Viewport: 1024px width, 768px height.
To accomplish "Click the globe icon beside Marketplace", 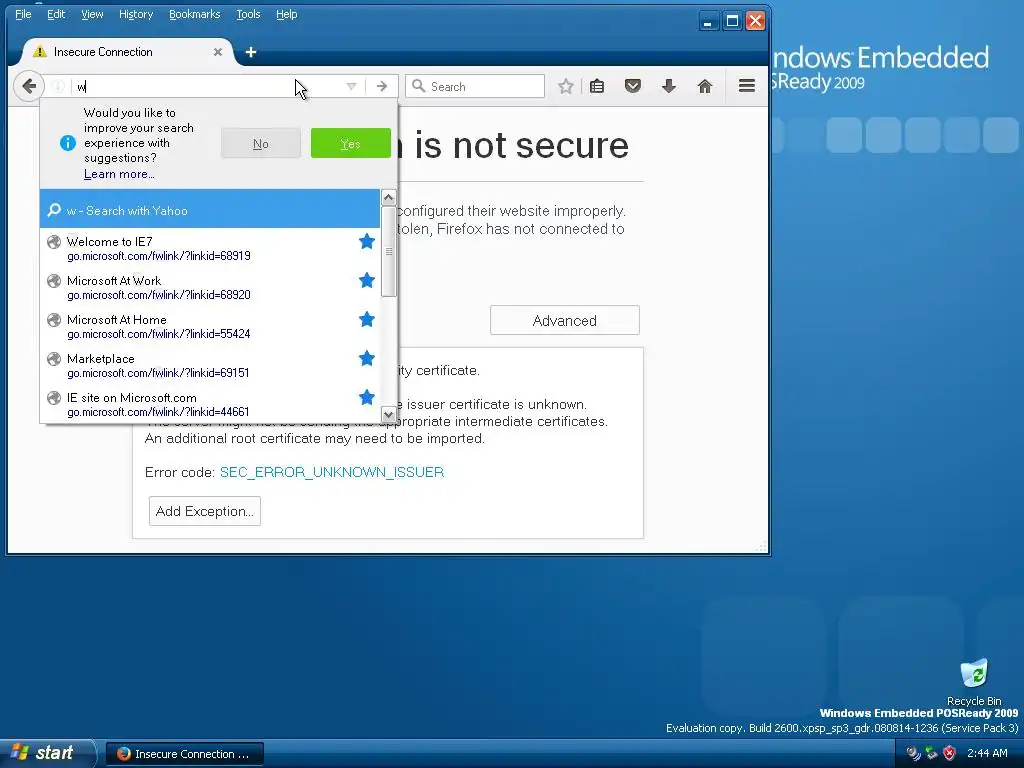I will (x=54, y=359).
